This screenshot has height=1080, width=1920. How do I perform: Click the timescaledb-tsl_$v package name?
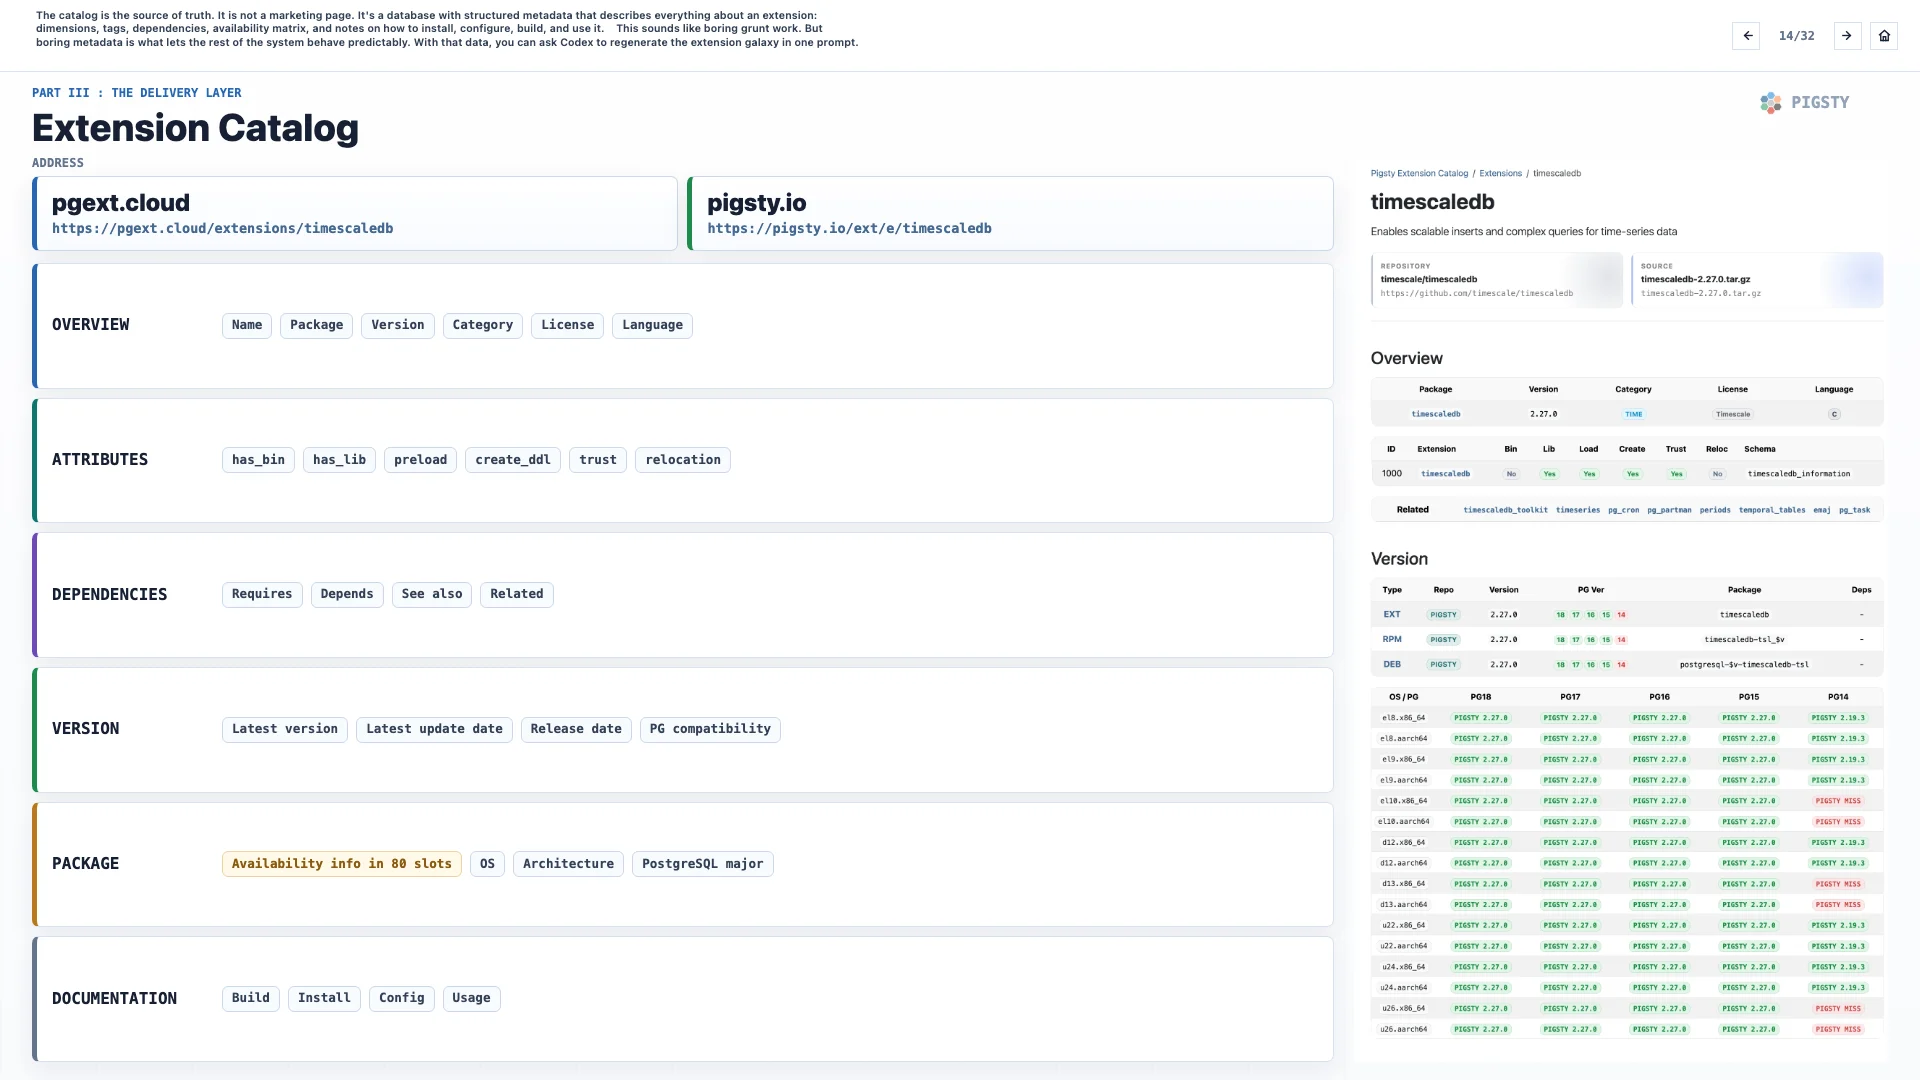(1744, 640)
